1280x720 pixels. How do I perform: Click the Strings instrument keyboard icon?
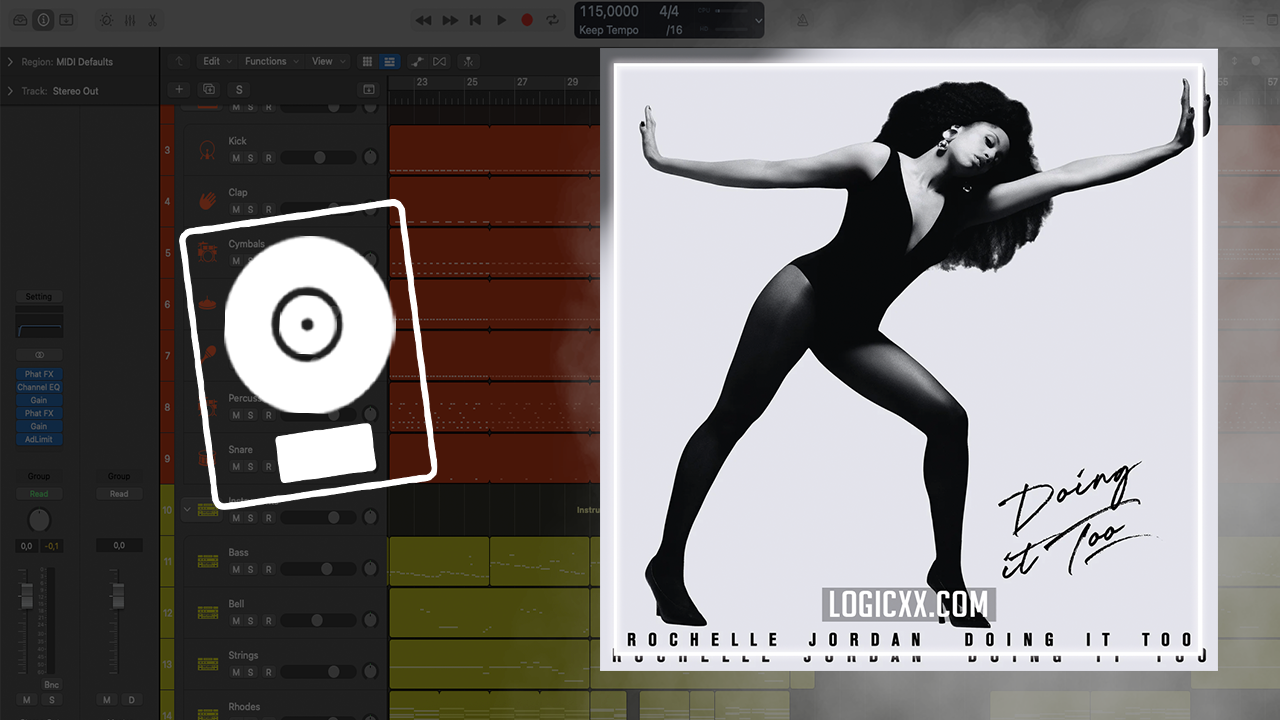[208, 664]
